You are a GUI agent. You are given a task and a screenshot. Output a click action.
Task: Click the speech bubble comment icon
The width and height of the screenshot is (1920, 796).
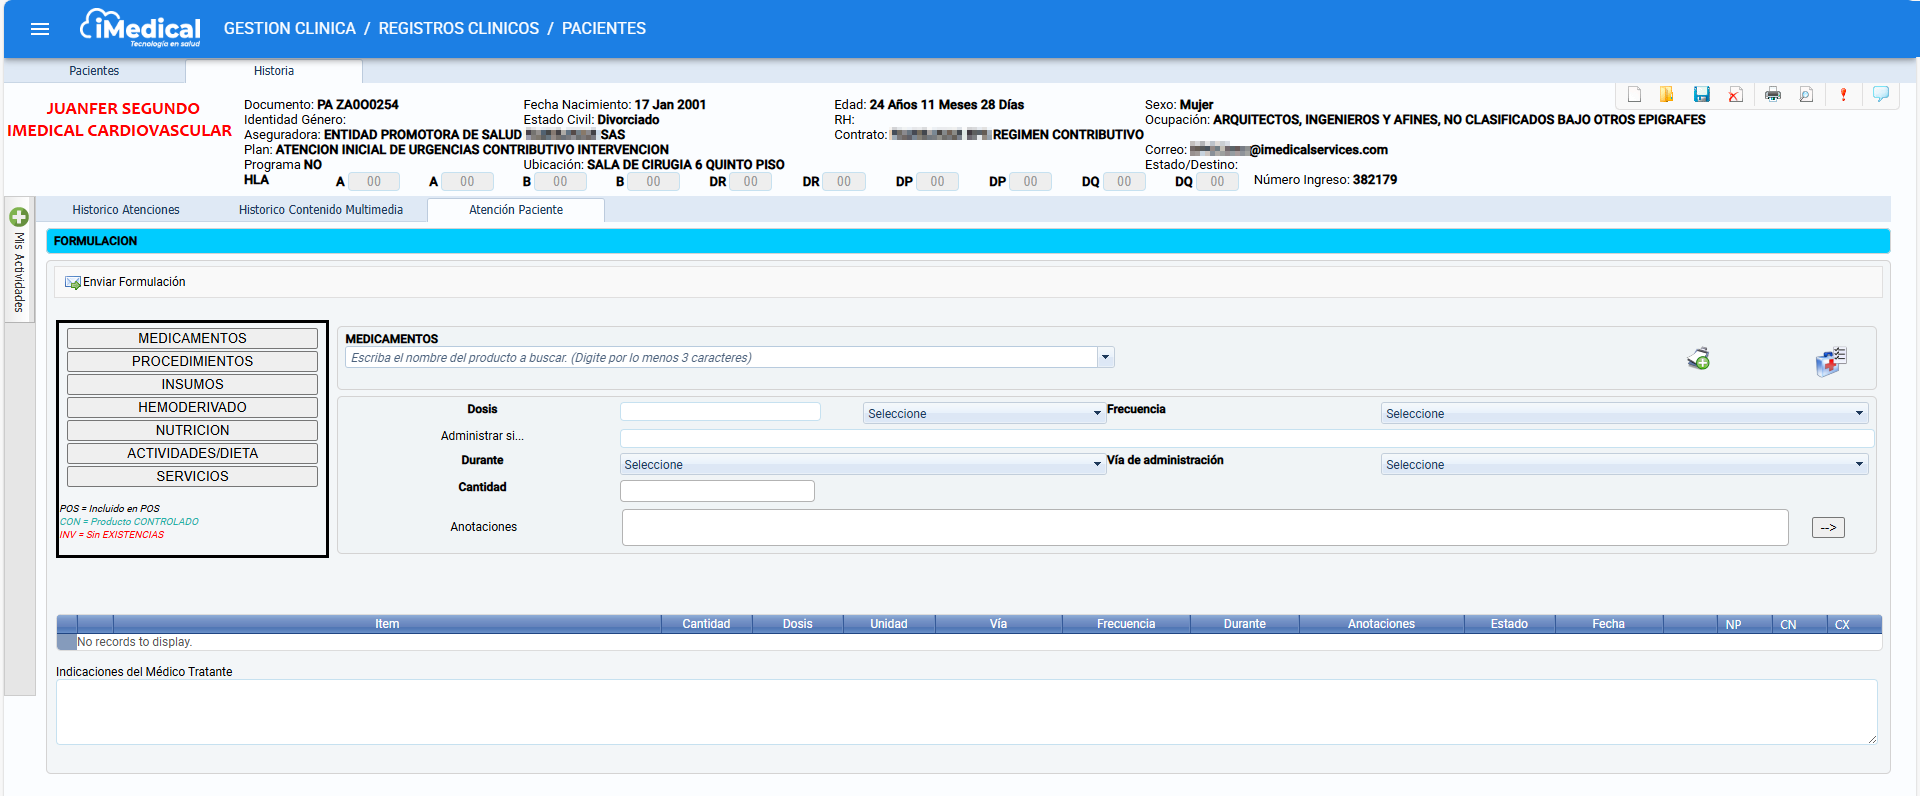pyautogui.click(x=1881, y=94)
